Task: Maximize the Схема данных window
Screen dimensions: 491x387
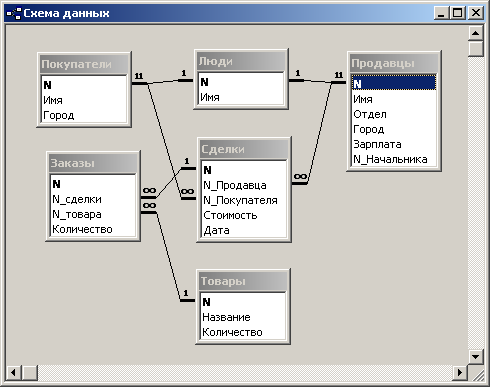Action: click(x=458, y=13)
